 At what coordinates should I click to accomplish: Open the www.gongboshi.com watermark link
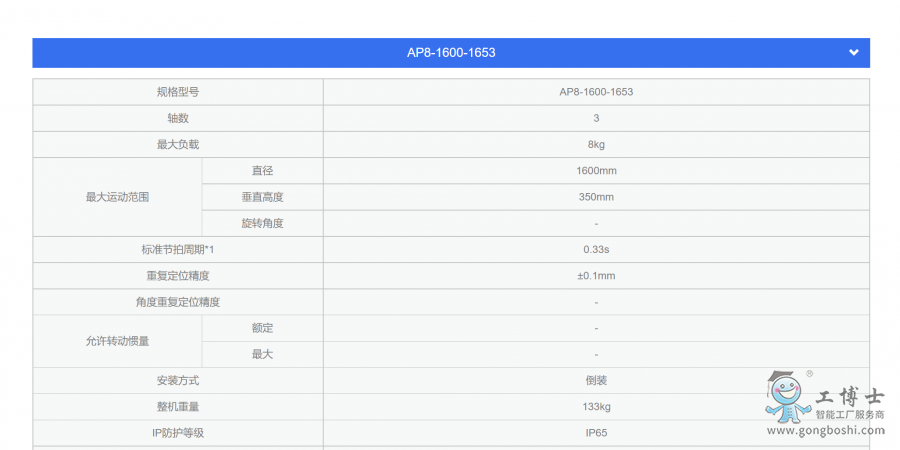pos(825,431)
